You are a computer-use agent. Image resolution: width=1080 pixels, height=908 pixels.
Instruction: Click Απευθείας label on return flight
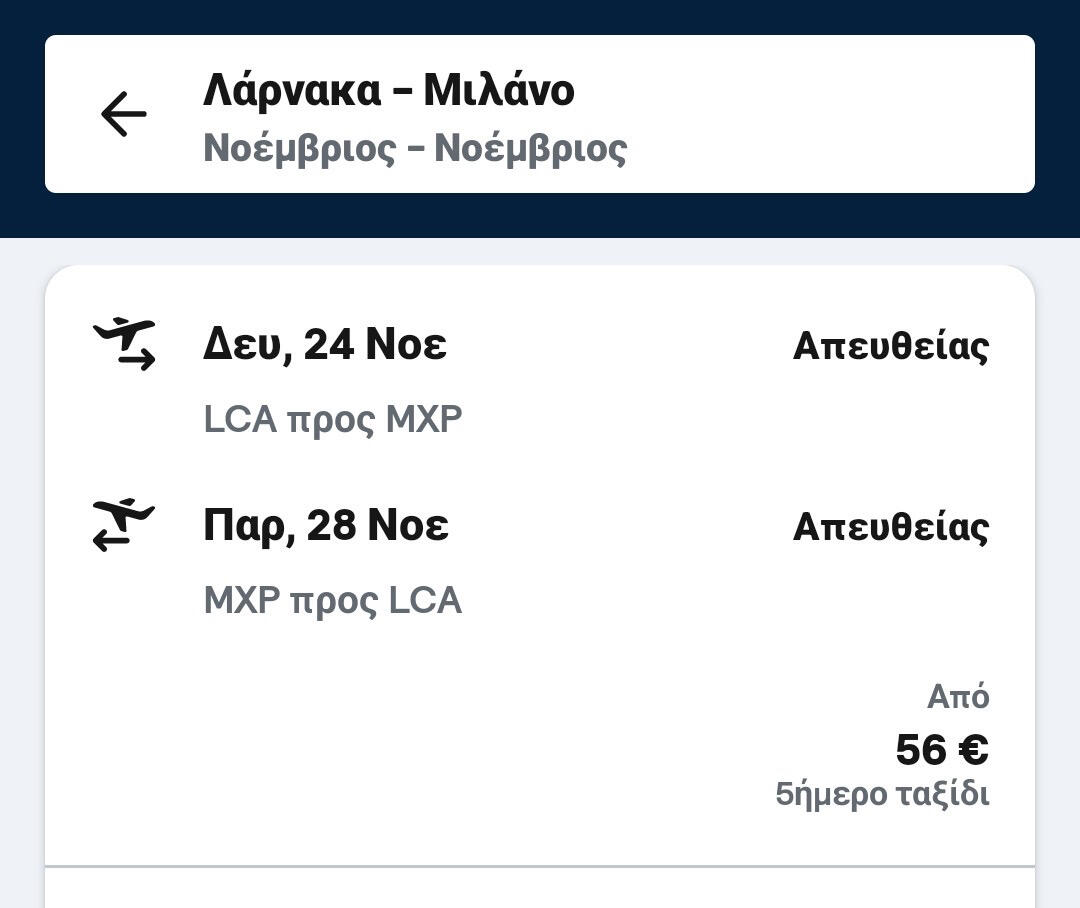pyautogui.click(x=890, y=527)
